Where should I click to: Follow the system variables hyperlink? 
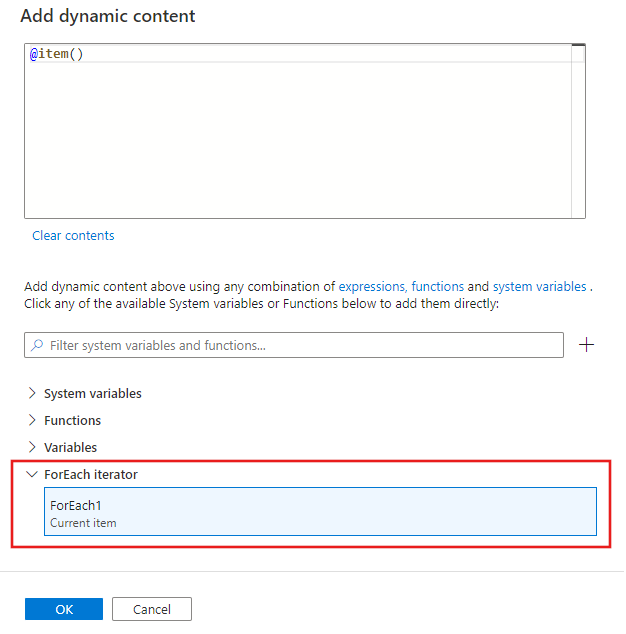539,286
